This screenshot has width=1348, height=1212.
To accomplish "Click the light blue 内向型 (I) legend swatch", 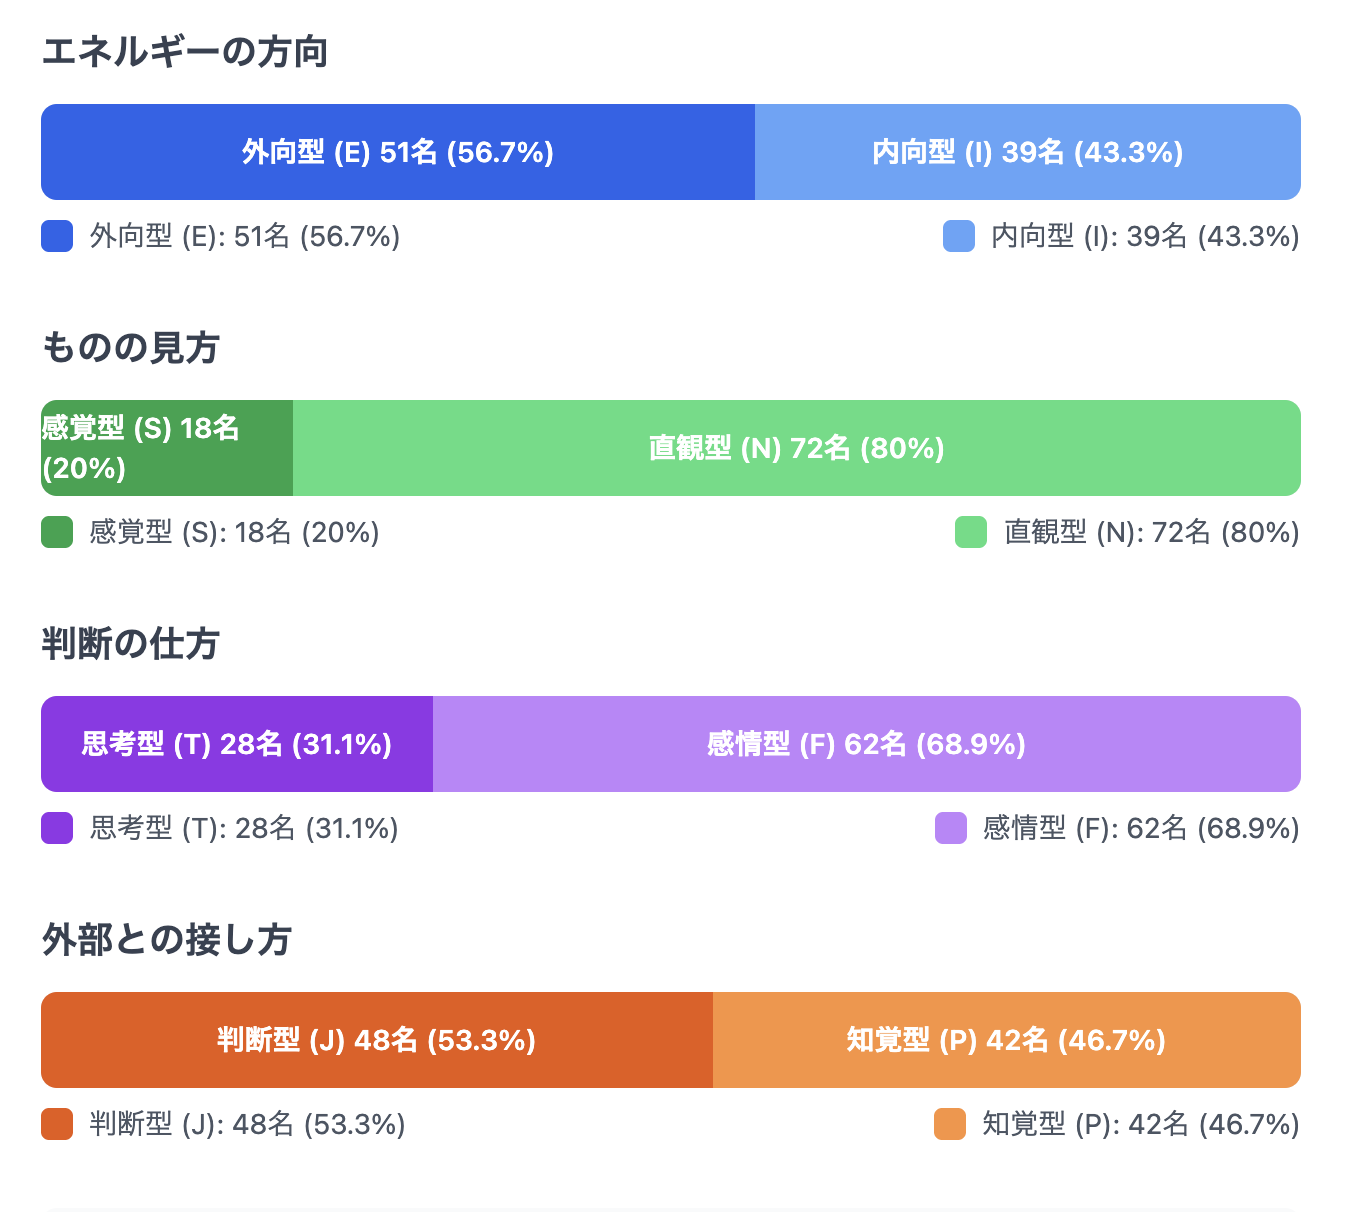I will click(959, 236).
